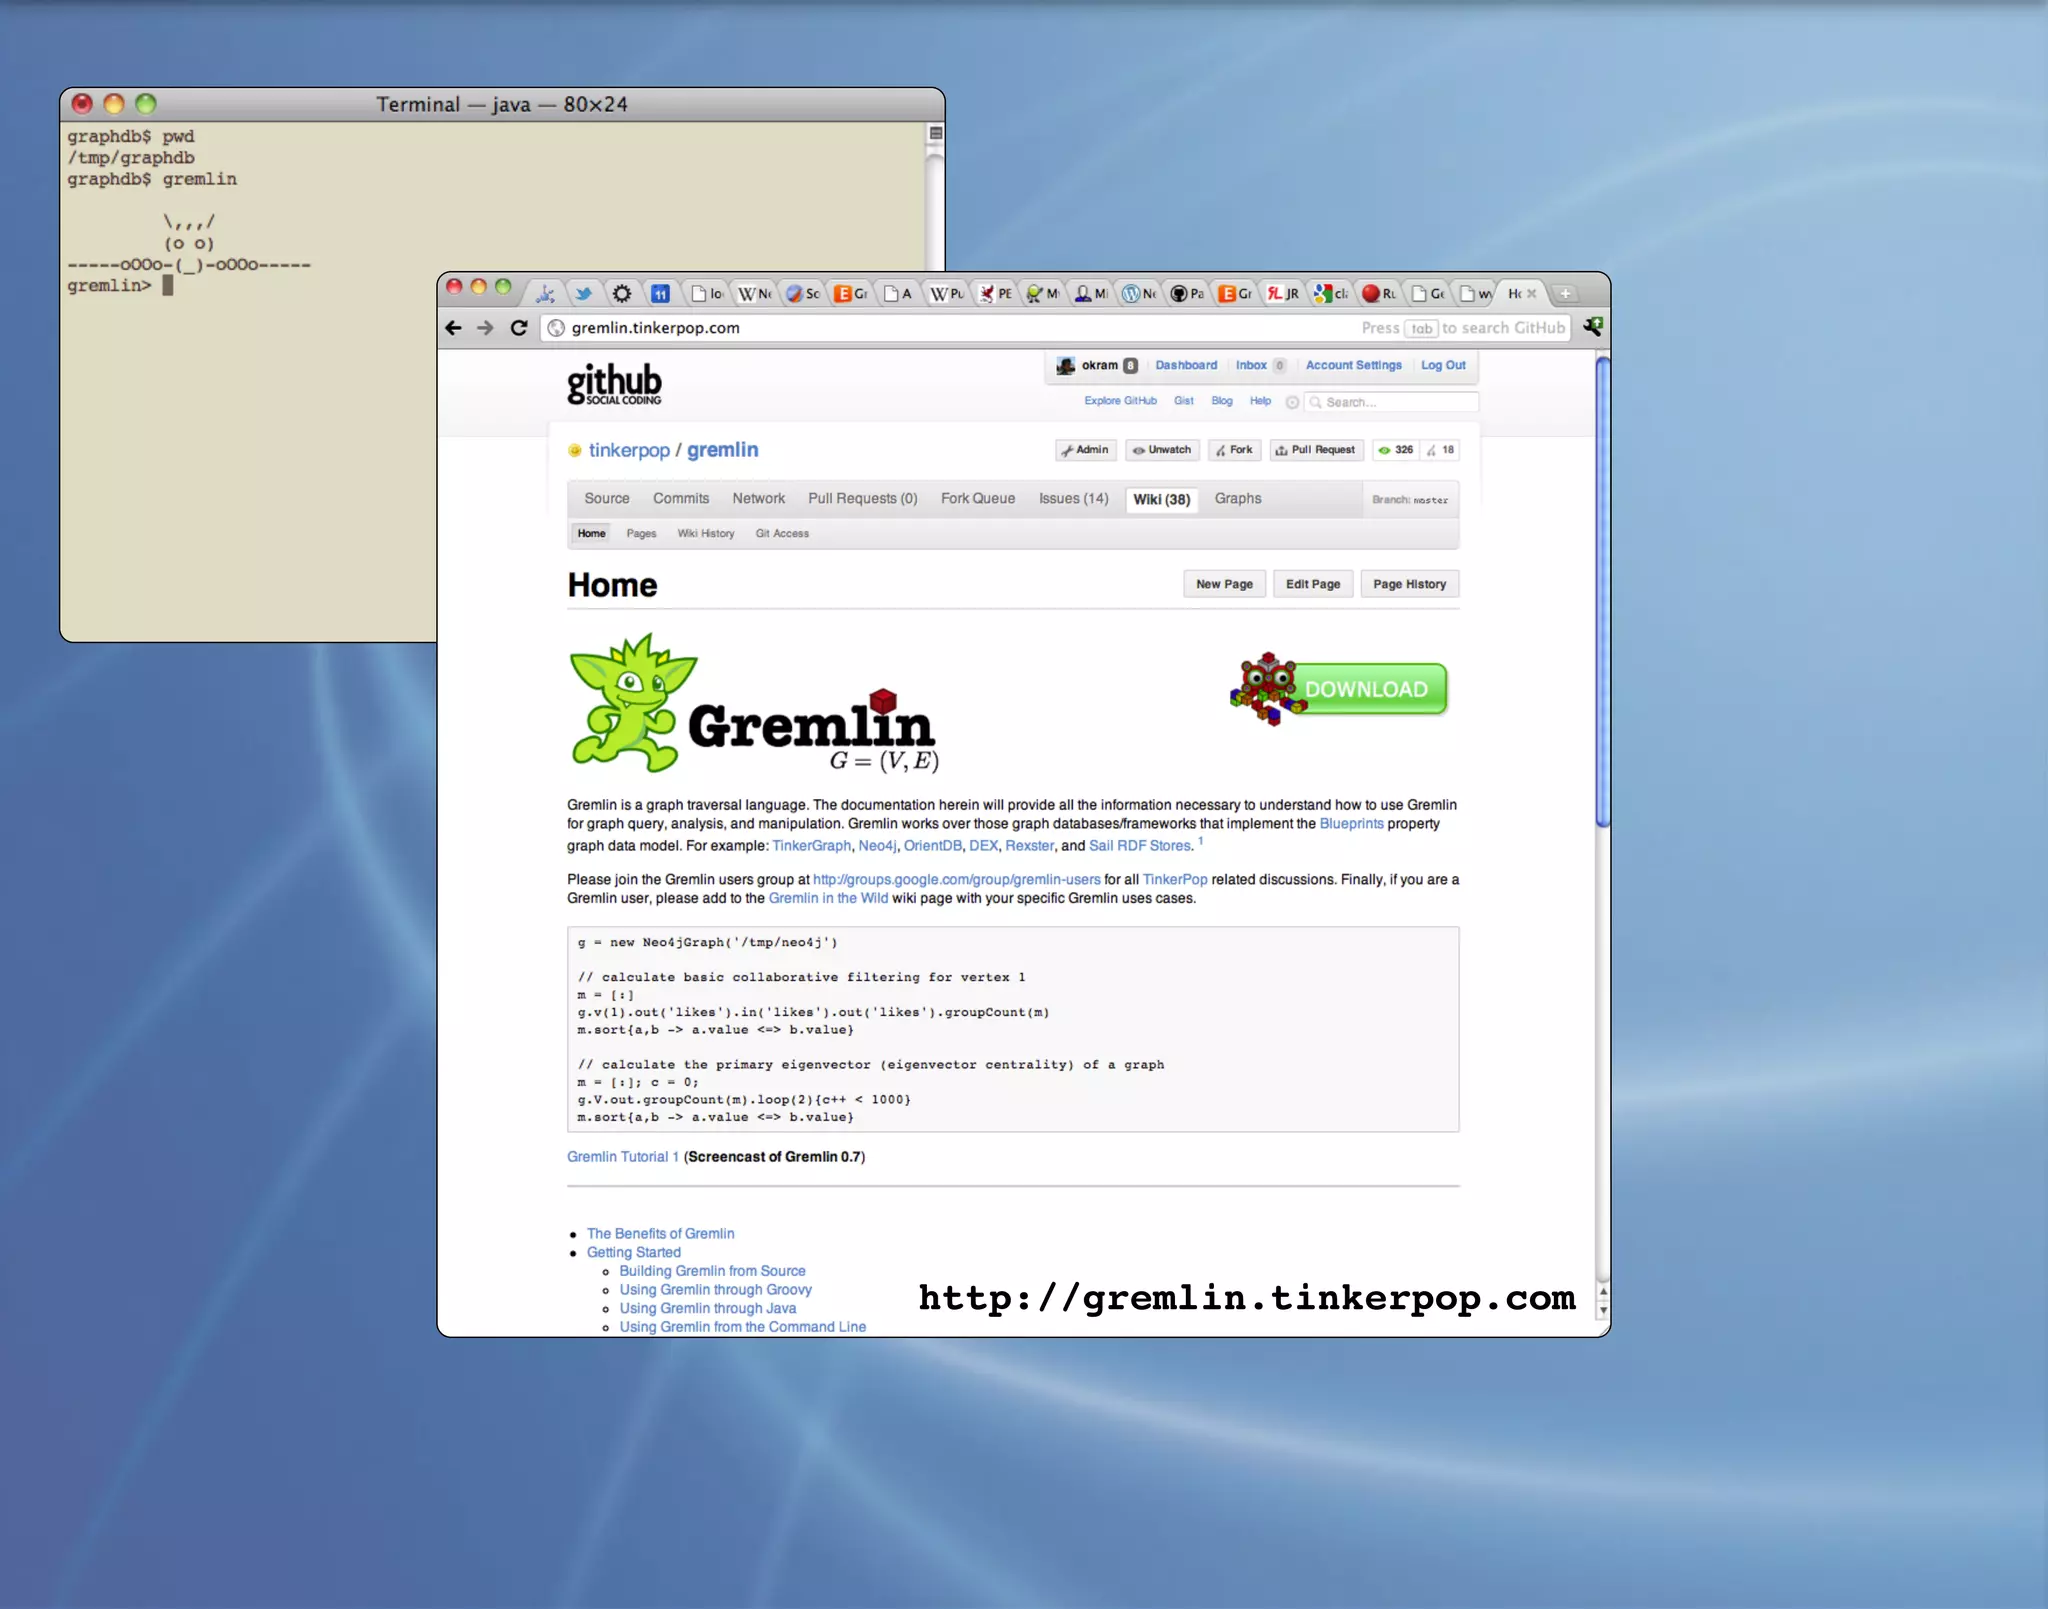This screenshot has width=2048, height=1609.
Task: Open the pinned Twitter bird tab
Action: pyautogui.click(x=583, y=293)
